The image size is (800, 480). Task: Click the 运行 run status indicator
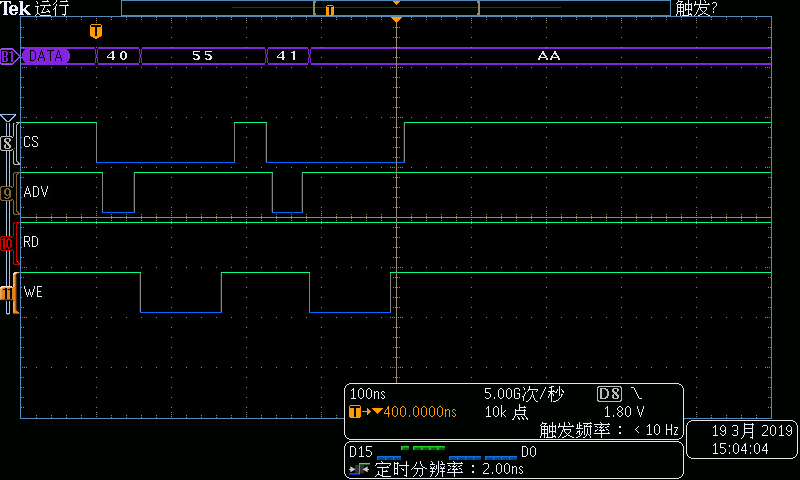coord(52,8)
